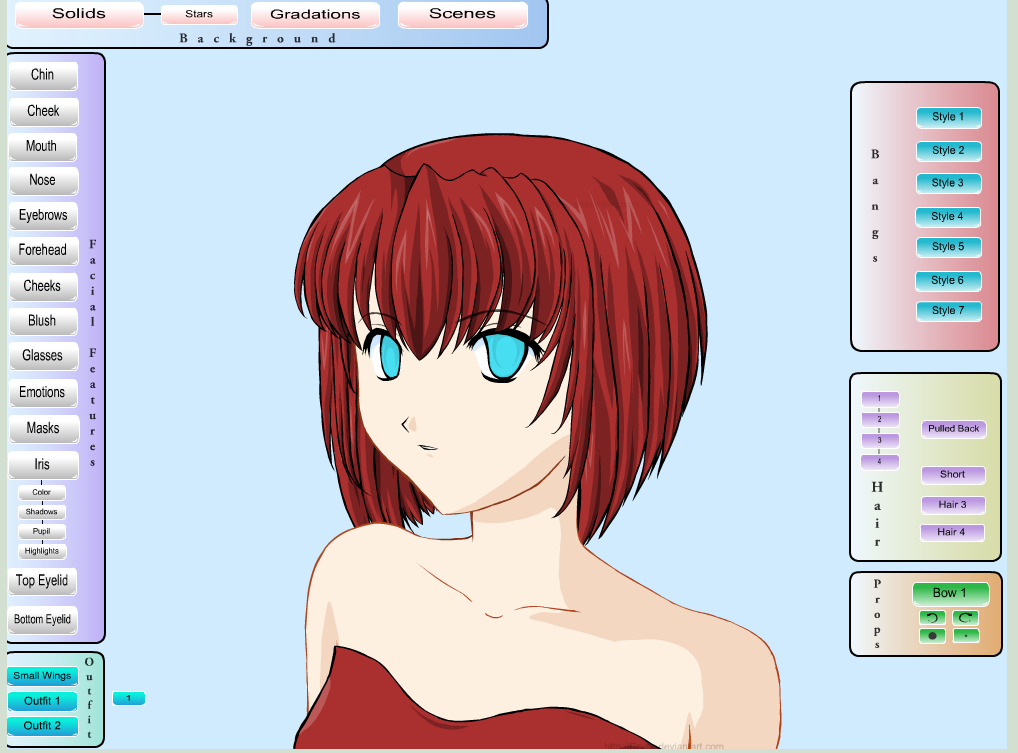This screenshot has height=753, width=1018.
Task: Click the large dot prop size icon
Action: tap(932, 636)
